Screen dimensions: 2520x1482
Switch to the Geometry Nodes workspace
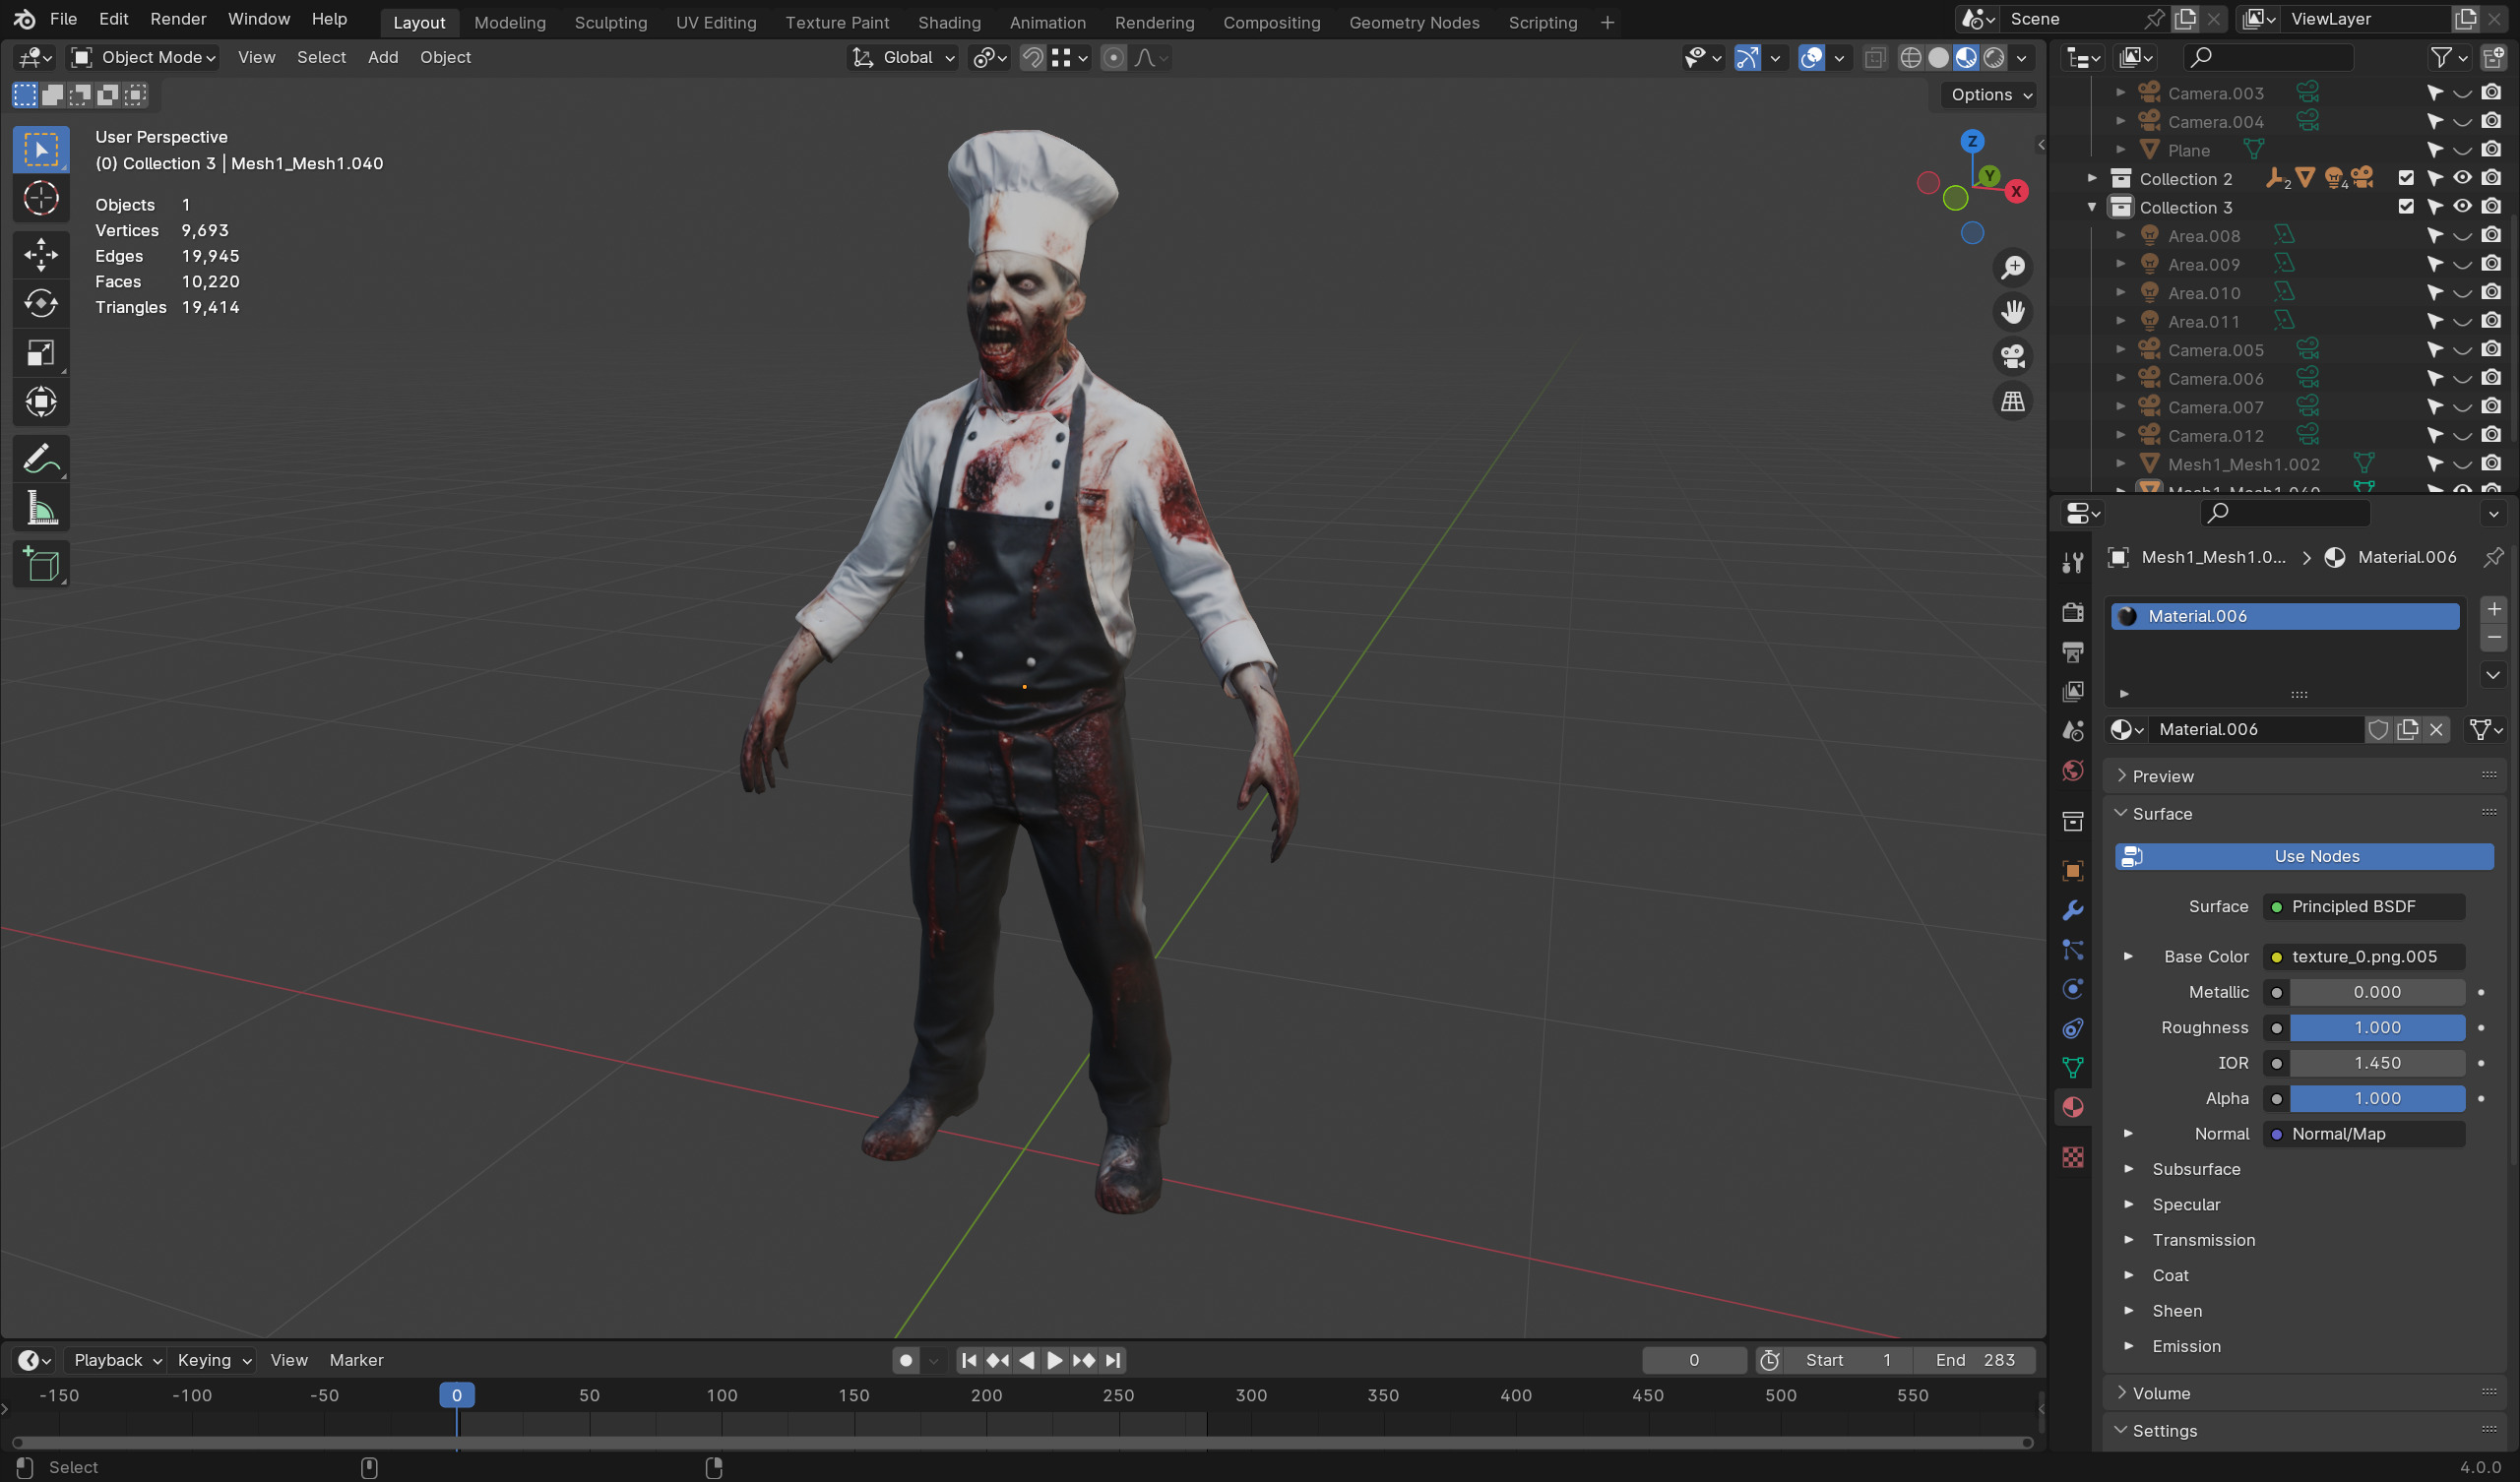tap(1414, 22)
